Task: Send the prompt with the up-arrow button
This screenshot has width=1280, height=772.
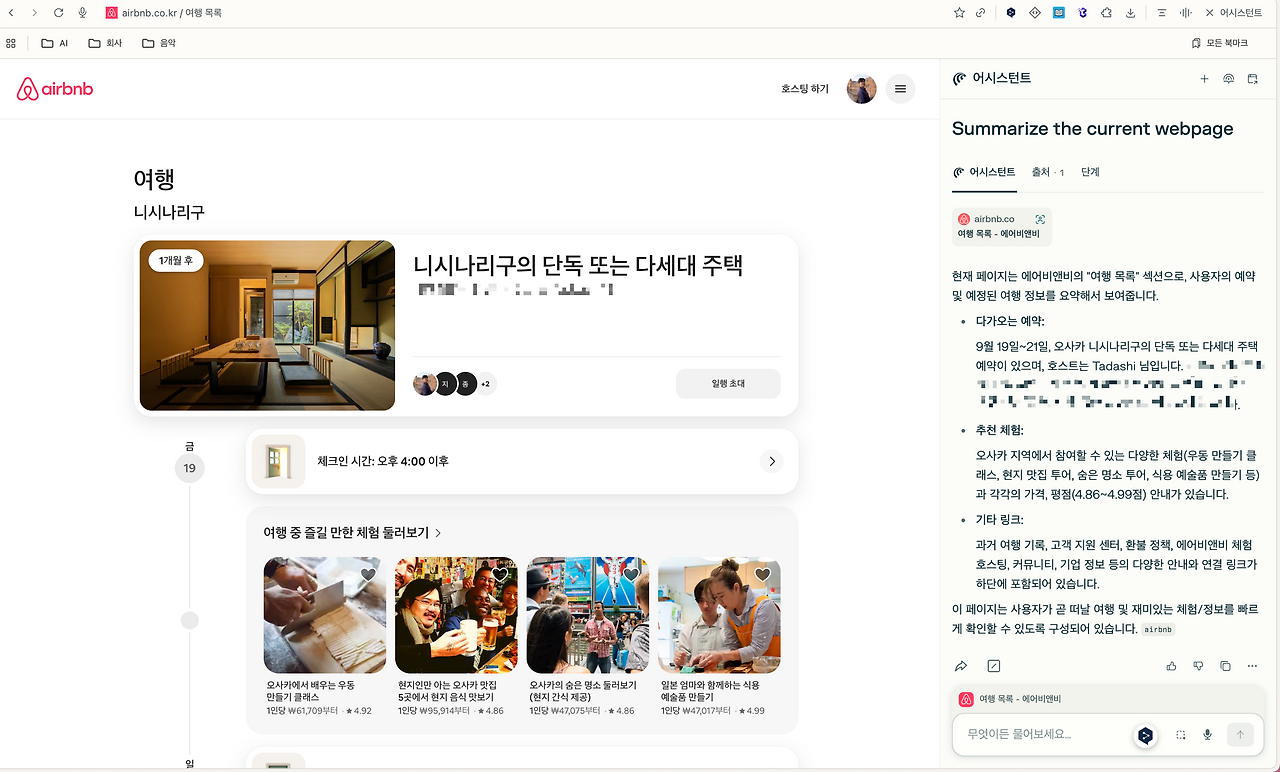Action: click(x=1240, y=735)
